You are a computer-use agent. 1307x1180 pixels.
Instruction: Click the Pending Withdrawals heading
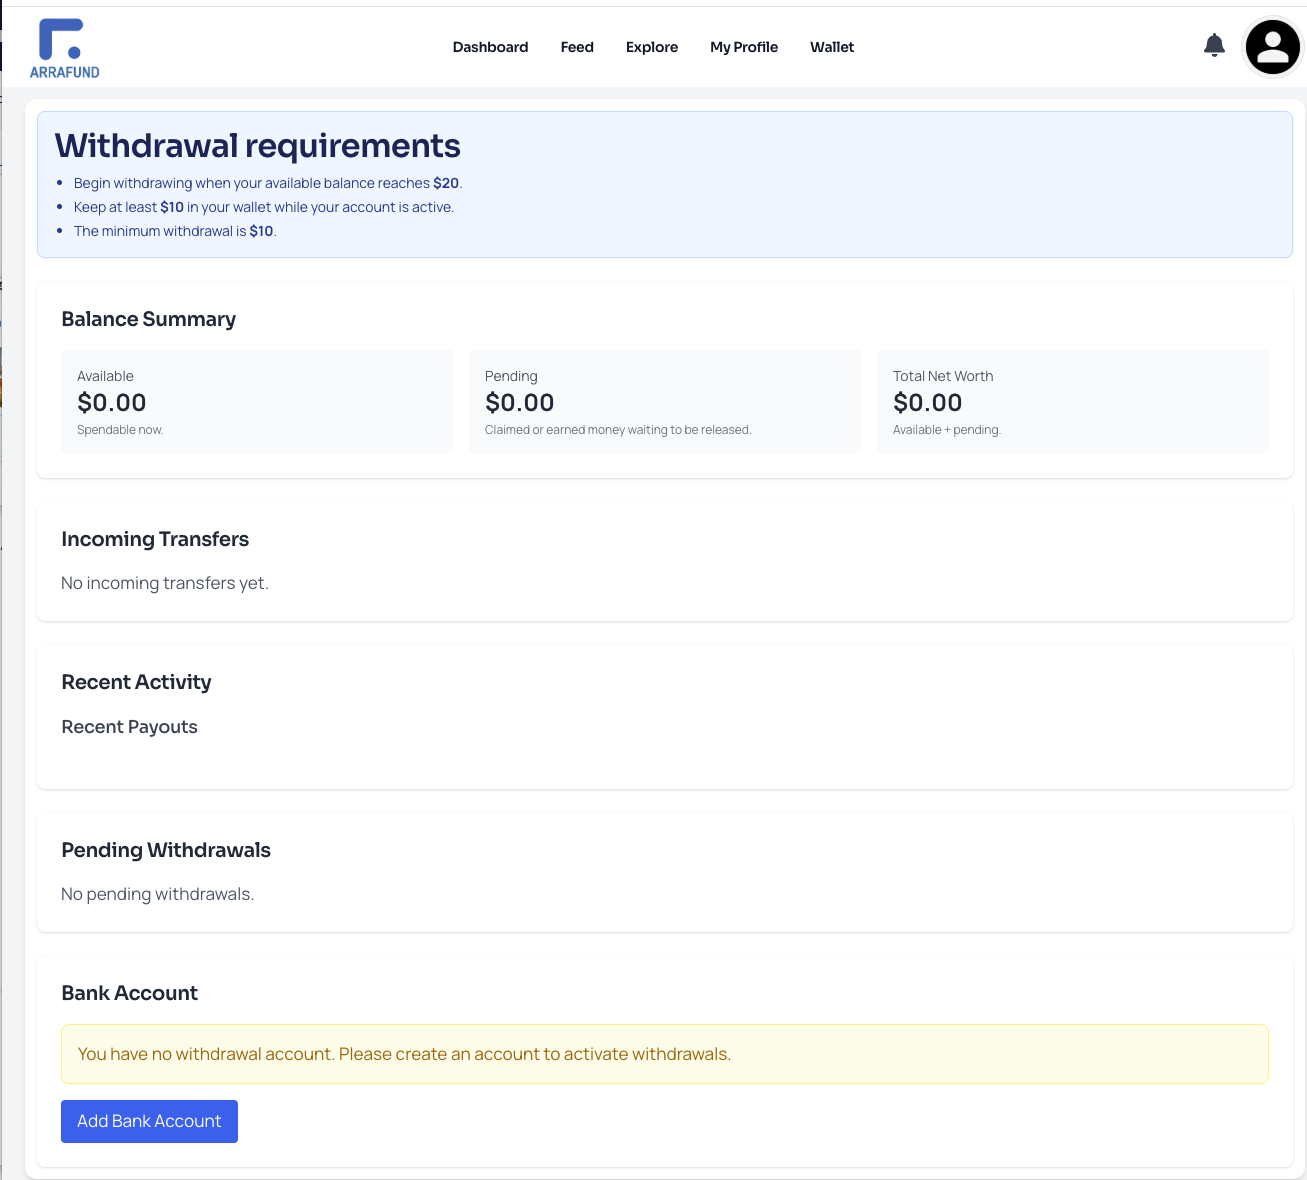tap(166, 850)
